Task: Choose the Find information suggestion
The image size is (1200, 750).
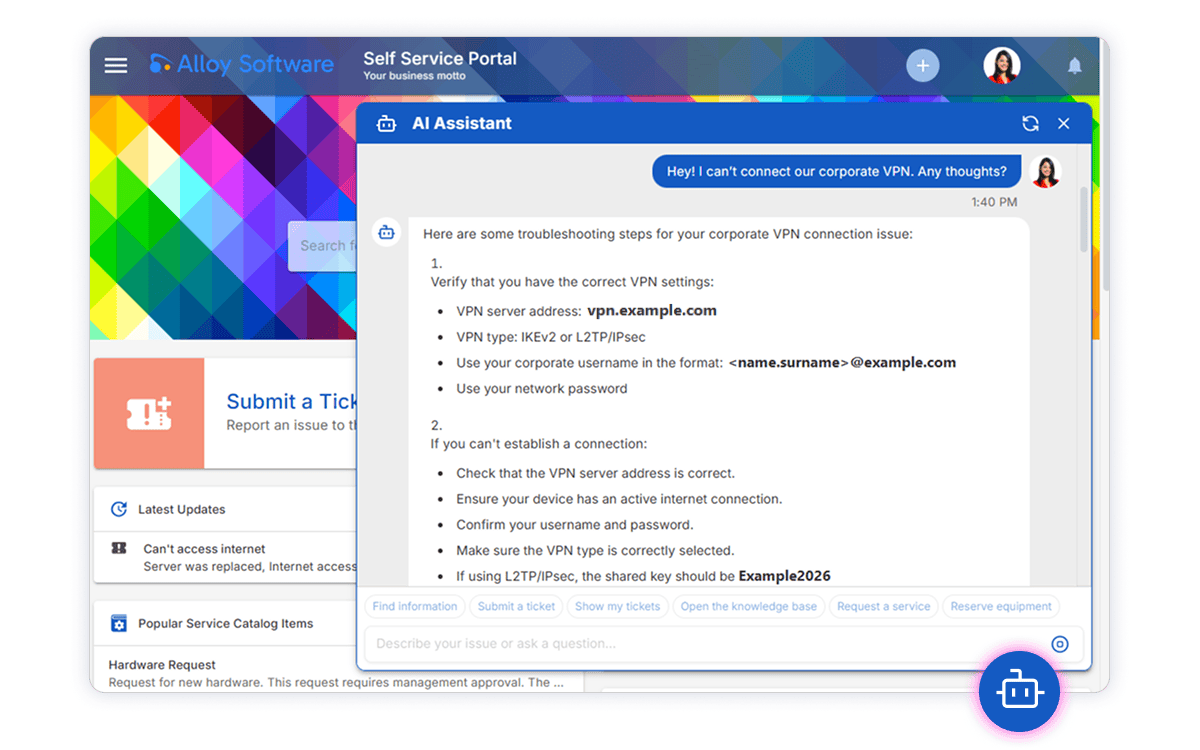Action: [415, 606]
